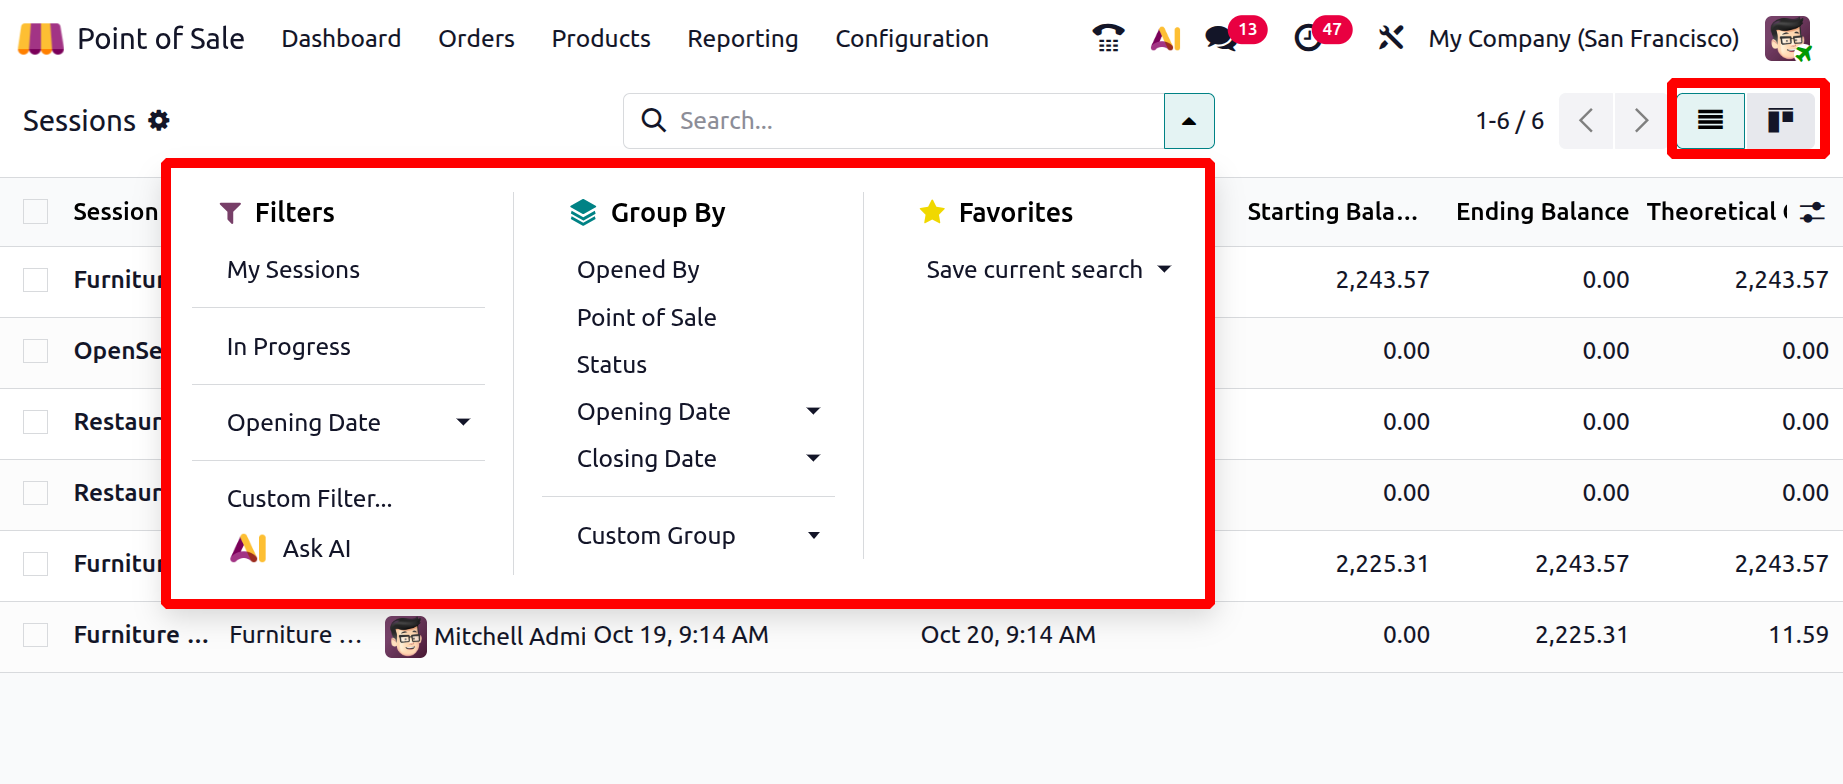
Task: Click the AI assistant icon in navbar
Action: (1165, 38)
